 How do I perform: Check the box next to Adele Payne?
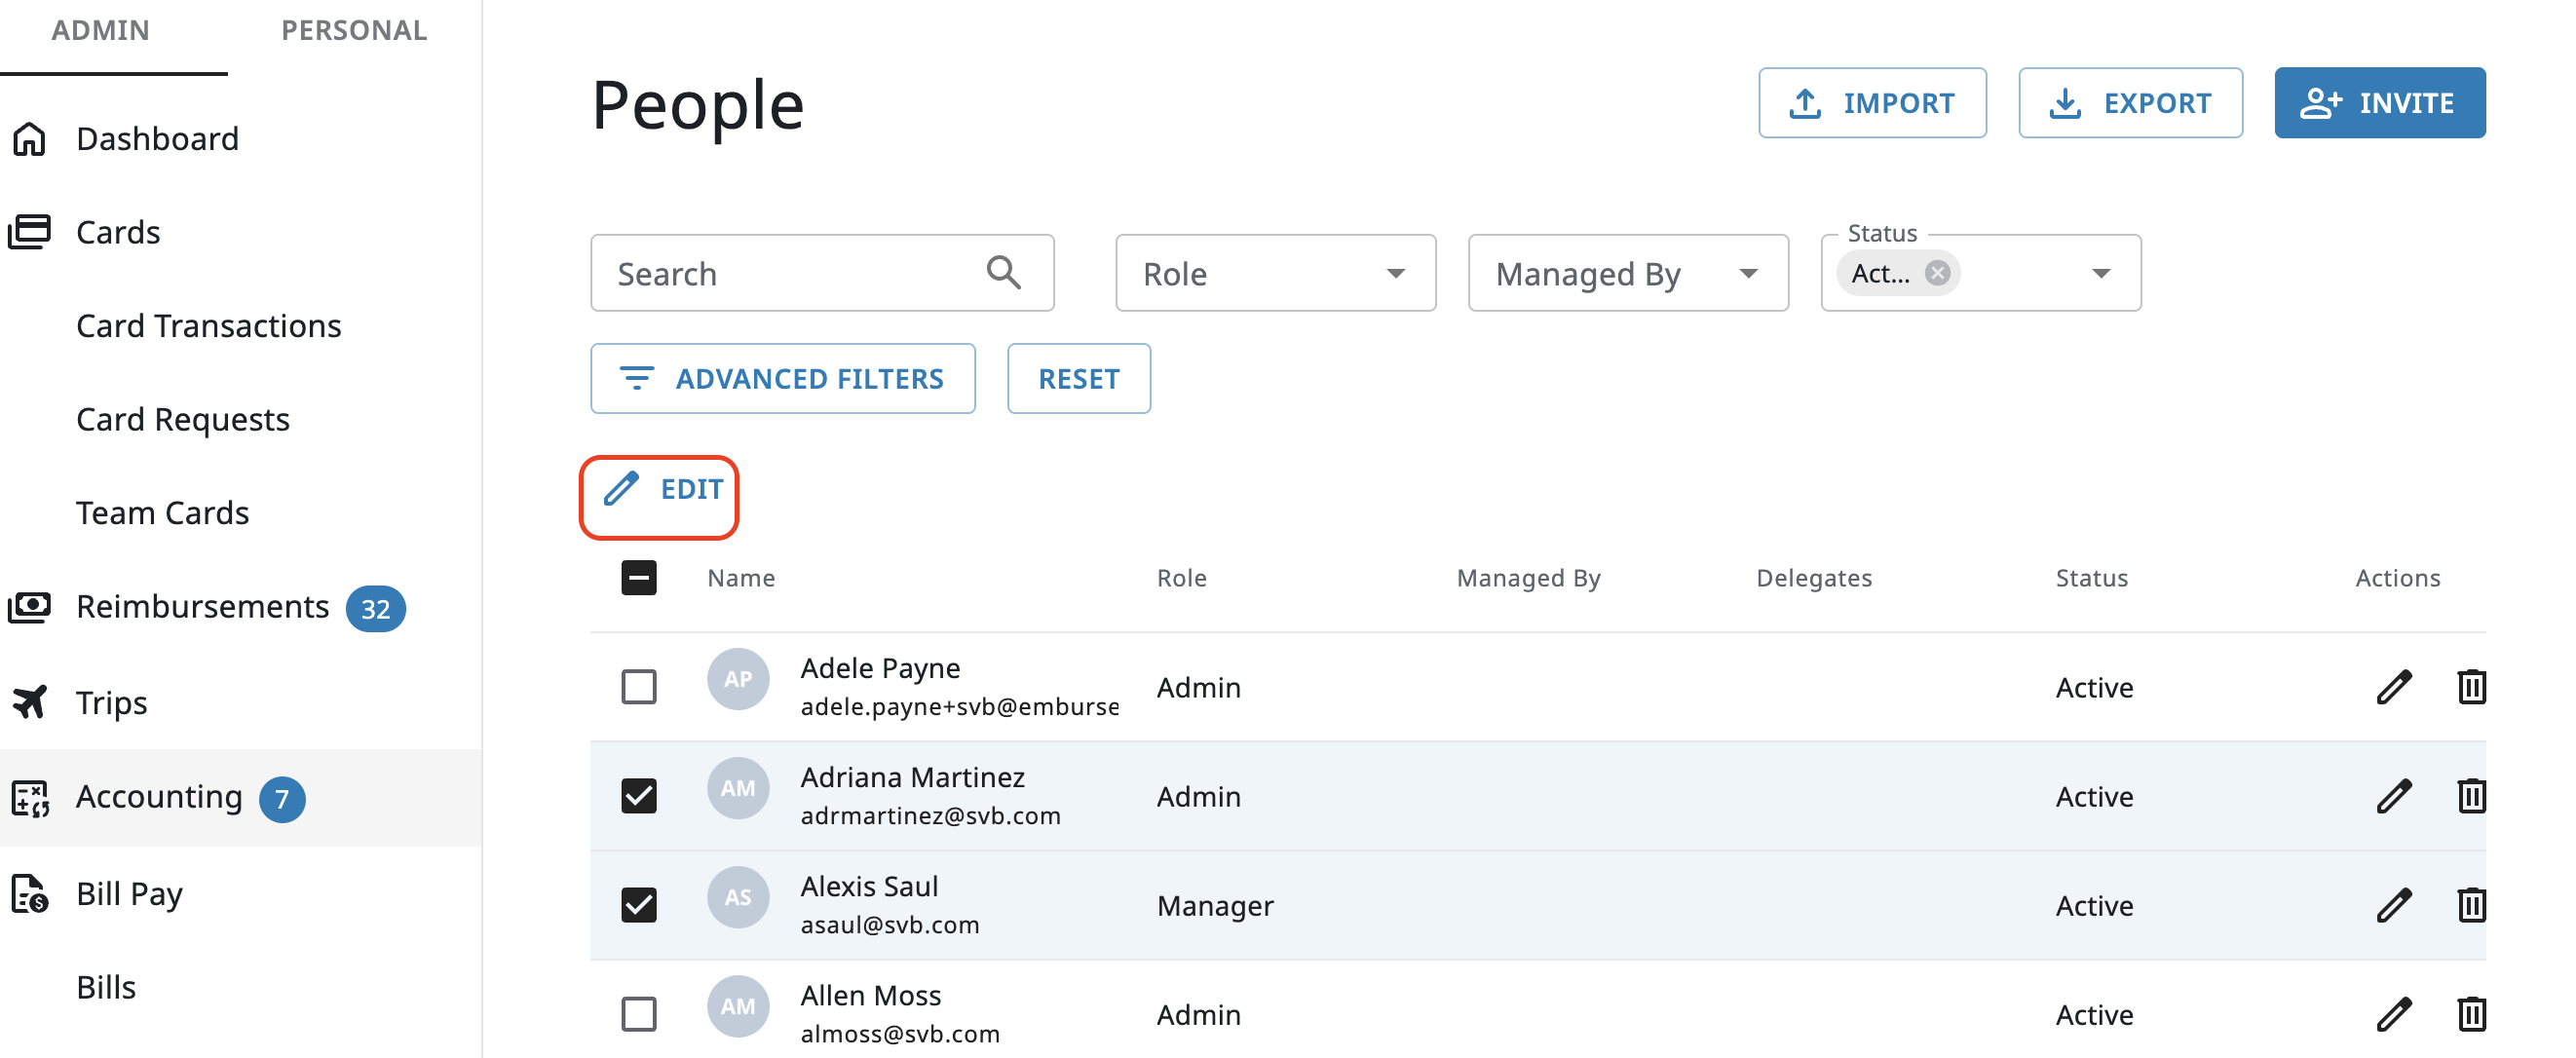click(x=638, y=687)
